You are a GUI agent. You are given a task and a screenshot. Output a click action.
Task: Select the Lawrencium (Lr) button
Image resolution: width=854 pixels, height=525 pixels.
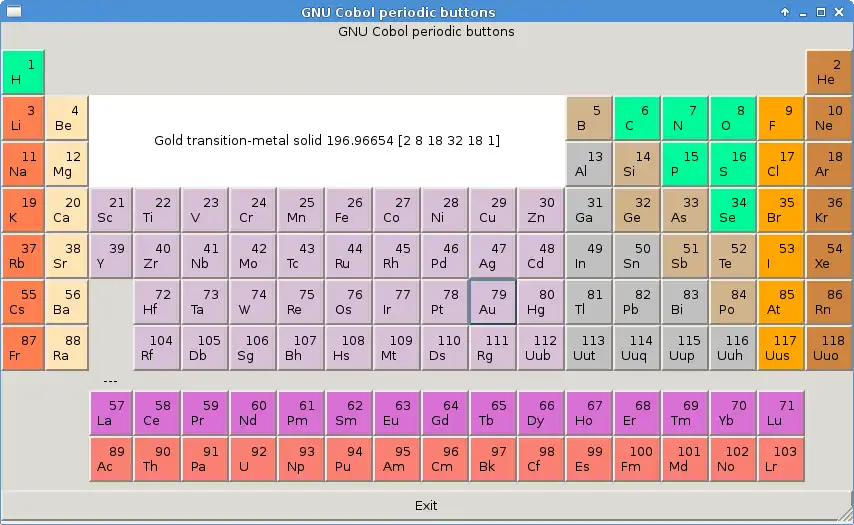tap(780, 459)
